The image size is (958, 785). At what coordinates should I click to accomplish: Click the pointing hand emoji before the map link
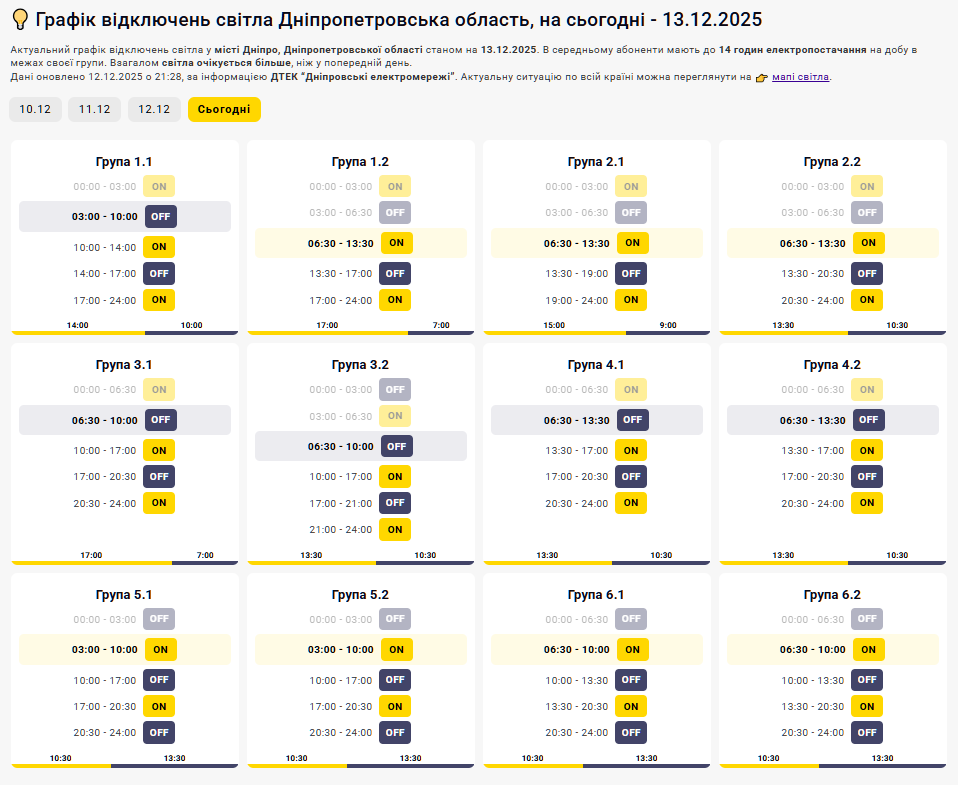pos(761,76)
